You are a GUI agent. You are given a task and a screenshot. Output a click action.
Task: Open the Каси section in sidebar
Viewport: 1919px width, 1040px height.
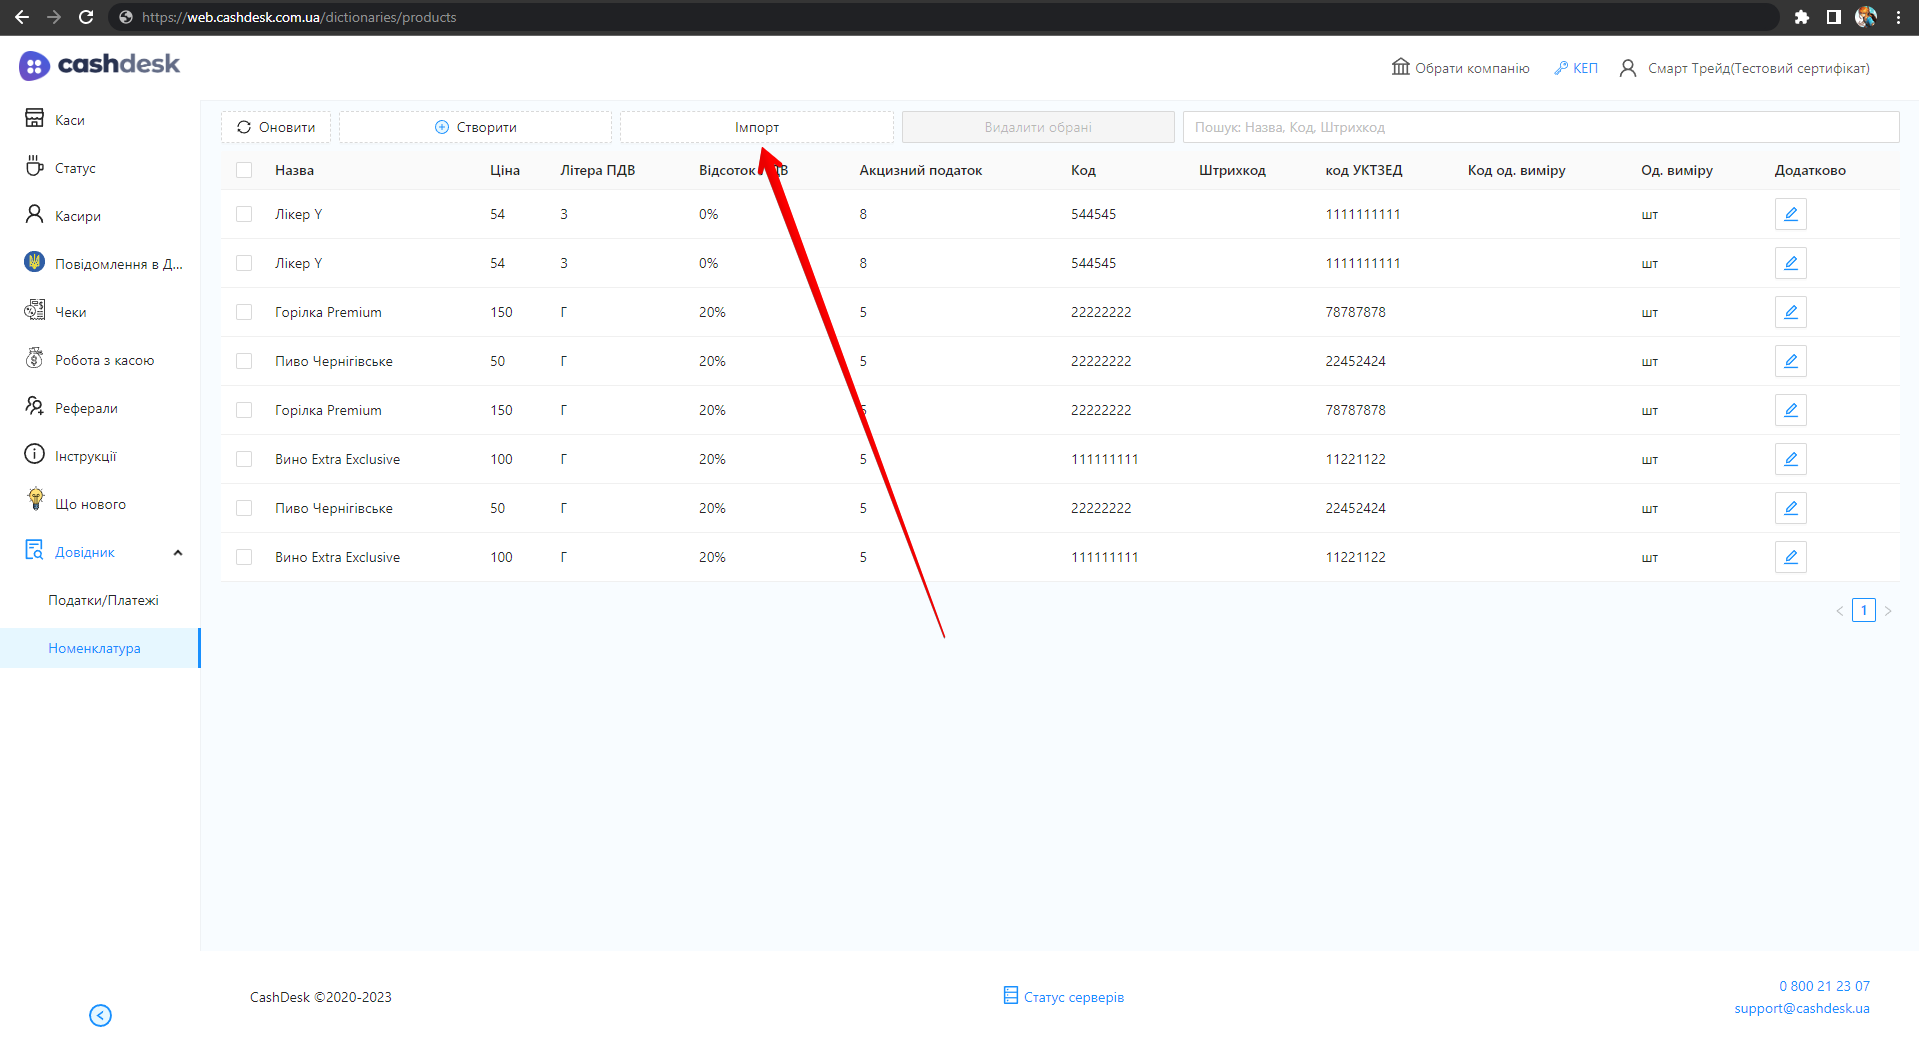tap(69, 120)
